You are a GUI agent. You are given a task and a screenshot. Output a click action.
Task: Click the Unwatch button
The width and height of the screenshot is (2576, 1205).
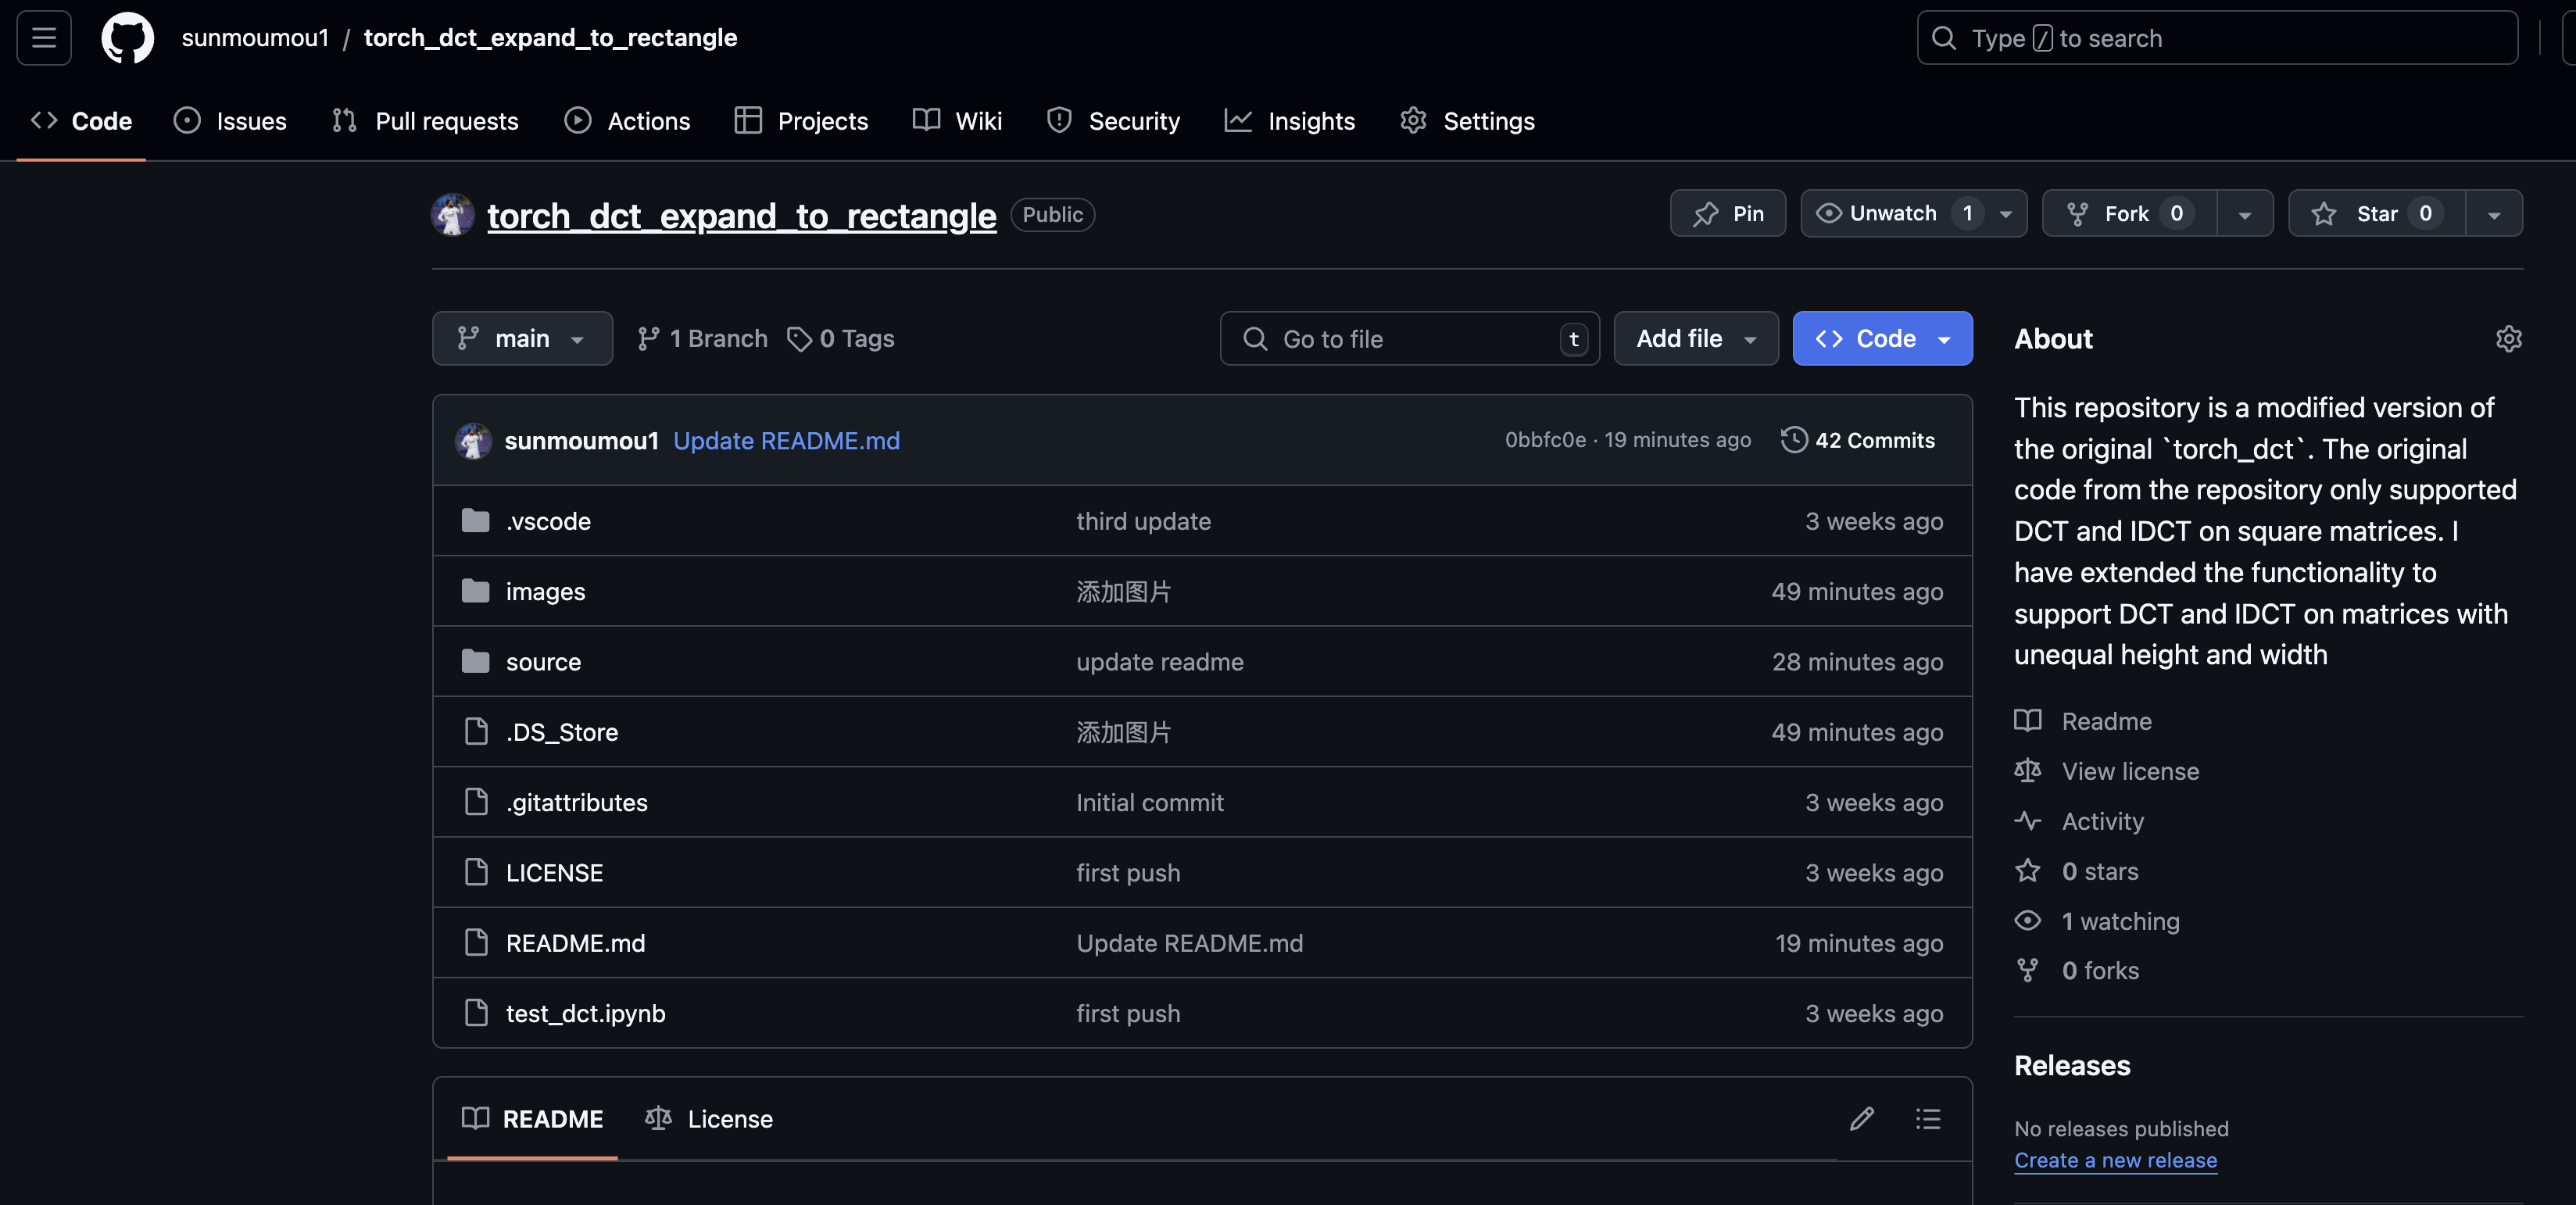[x=1891, y=214]
